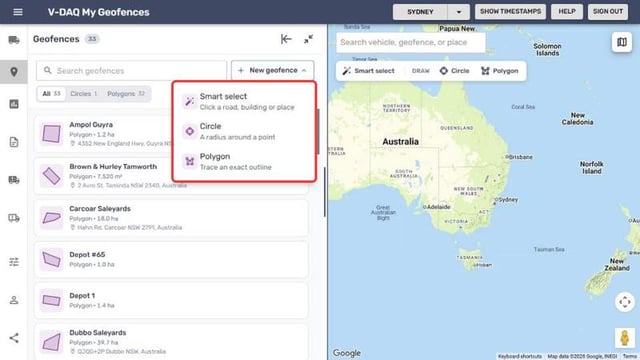
Task: Click the Brisbane label on the map
Action: pos(520,157)
